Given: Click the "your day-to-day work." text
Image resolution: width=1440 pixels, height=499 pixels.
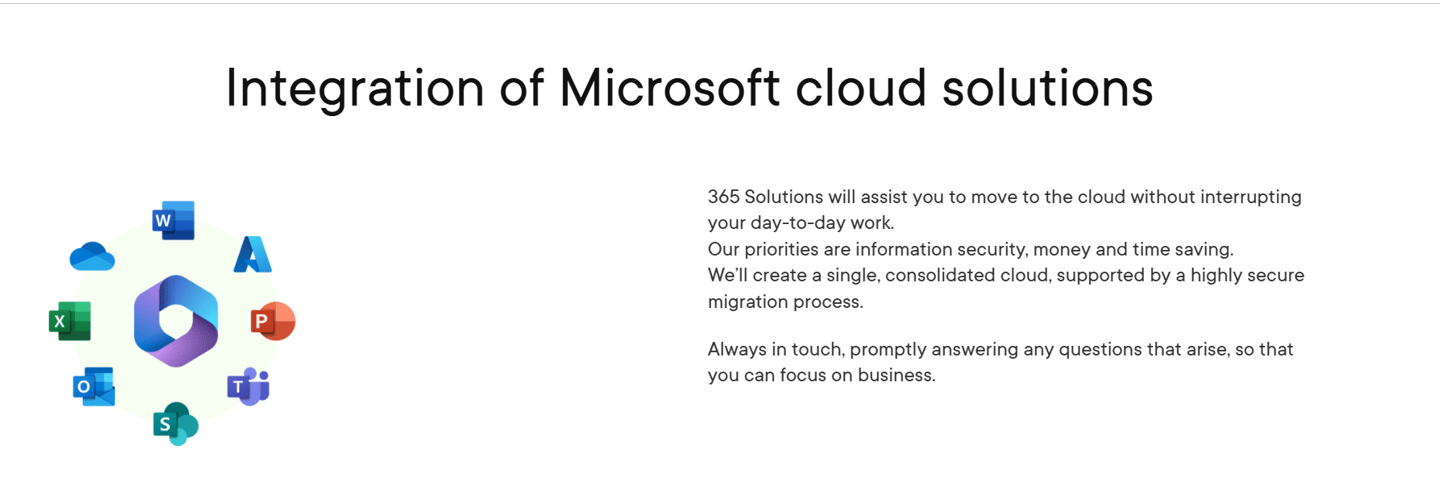Looking at the screenshot, I should [801, 222].
